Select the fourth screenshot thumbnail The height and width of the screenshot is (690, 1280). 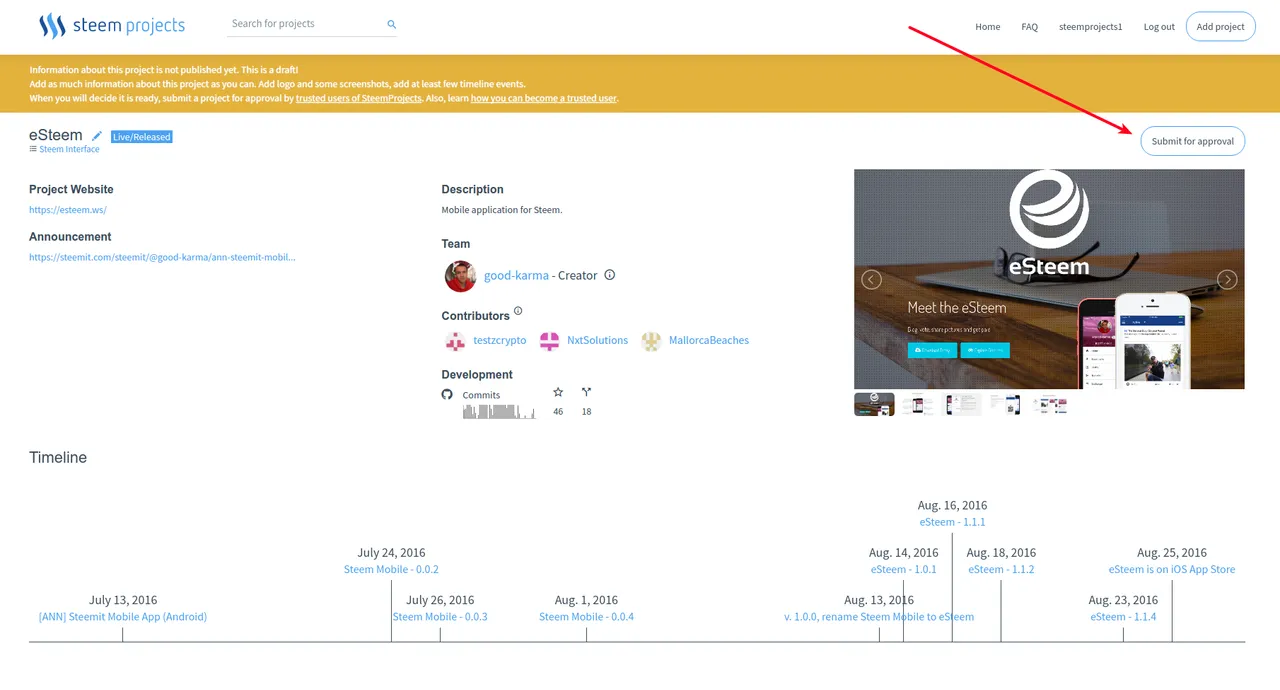pyautogui.click(x=1006, y=404)
